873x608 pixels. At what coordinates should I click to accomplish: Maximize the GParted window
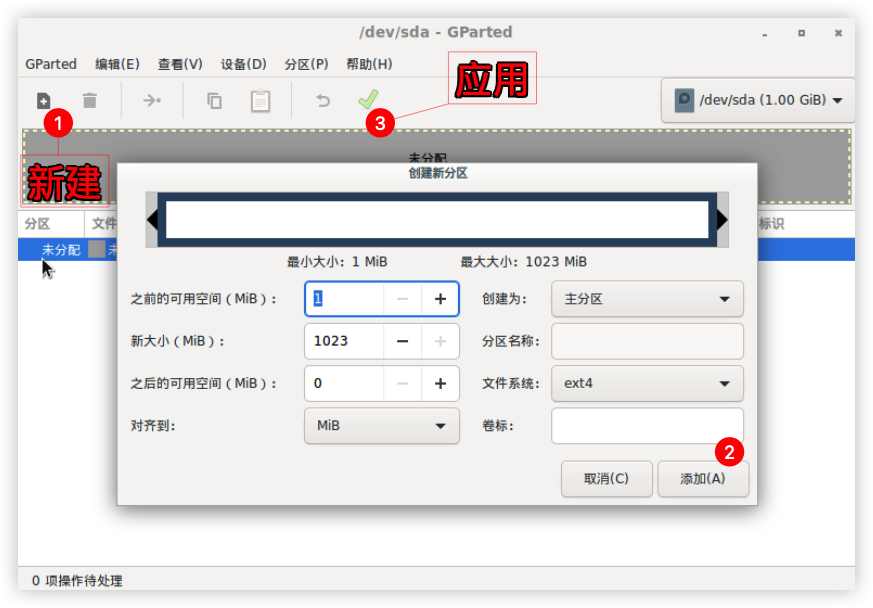801,33
